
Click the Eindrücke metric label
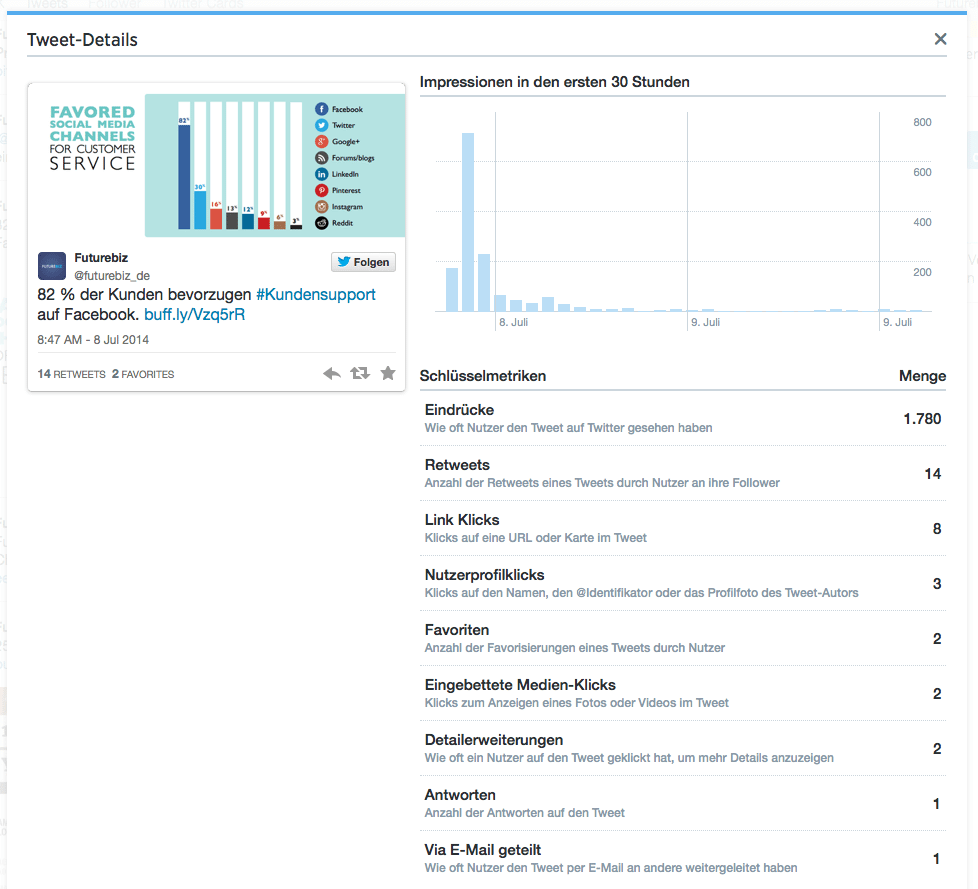[459, 410]
